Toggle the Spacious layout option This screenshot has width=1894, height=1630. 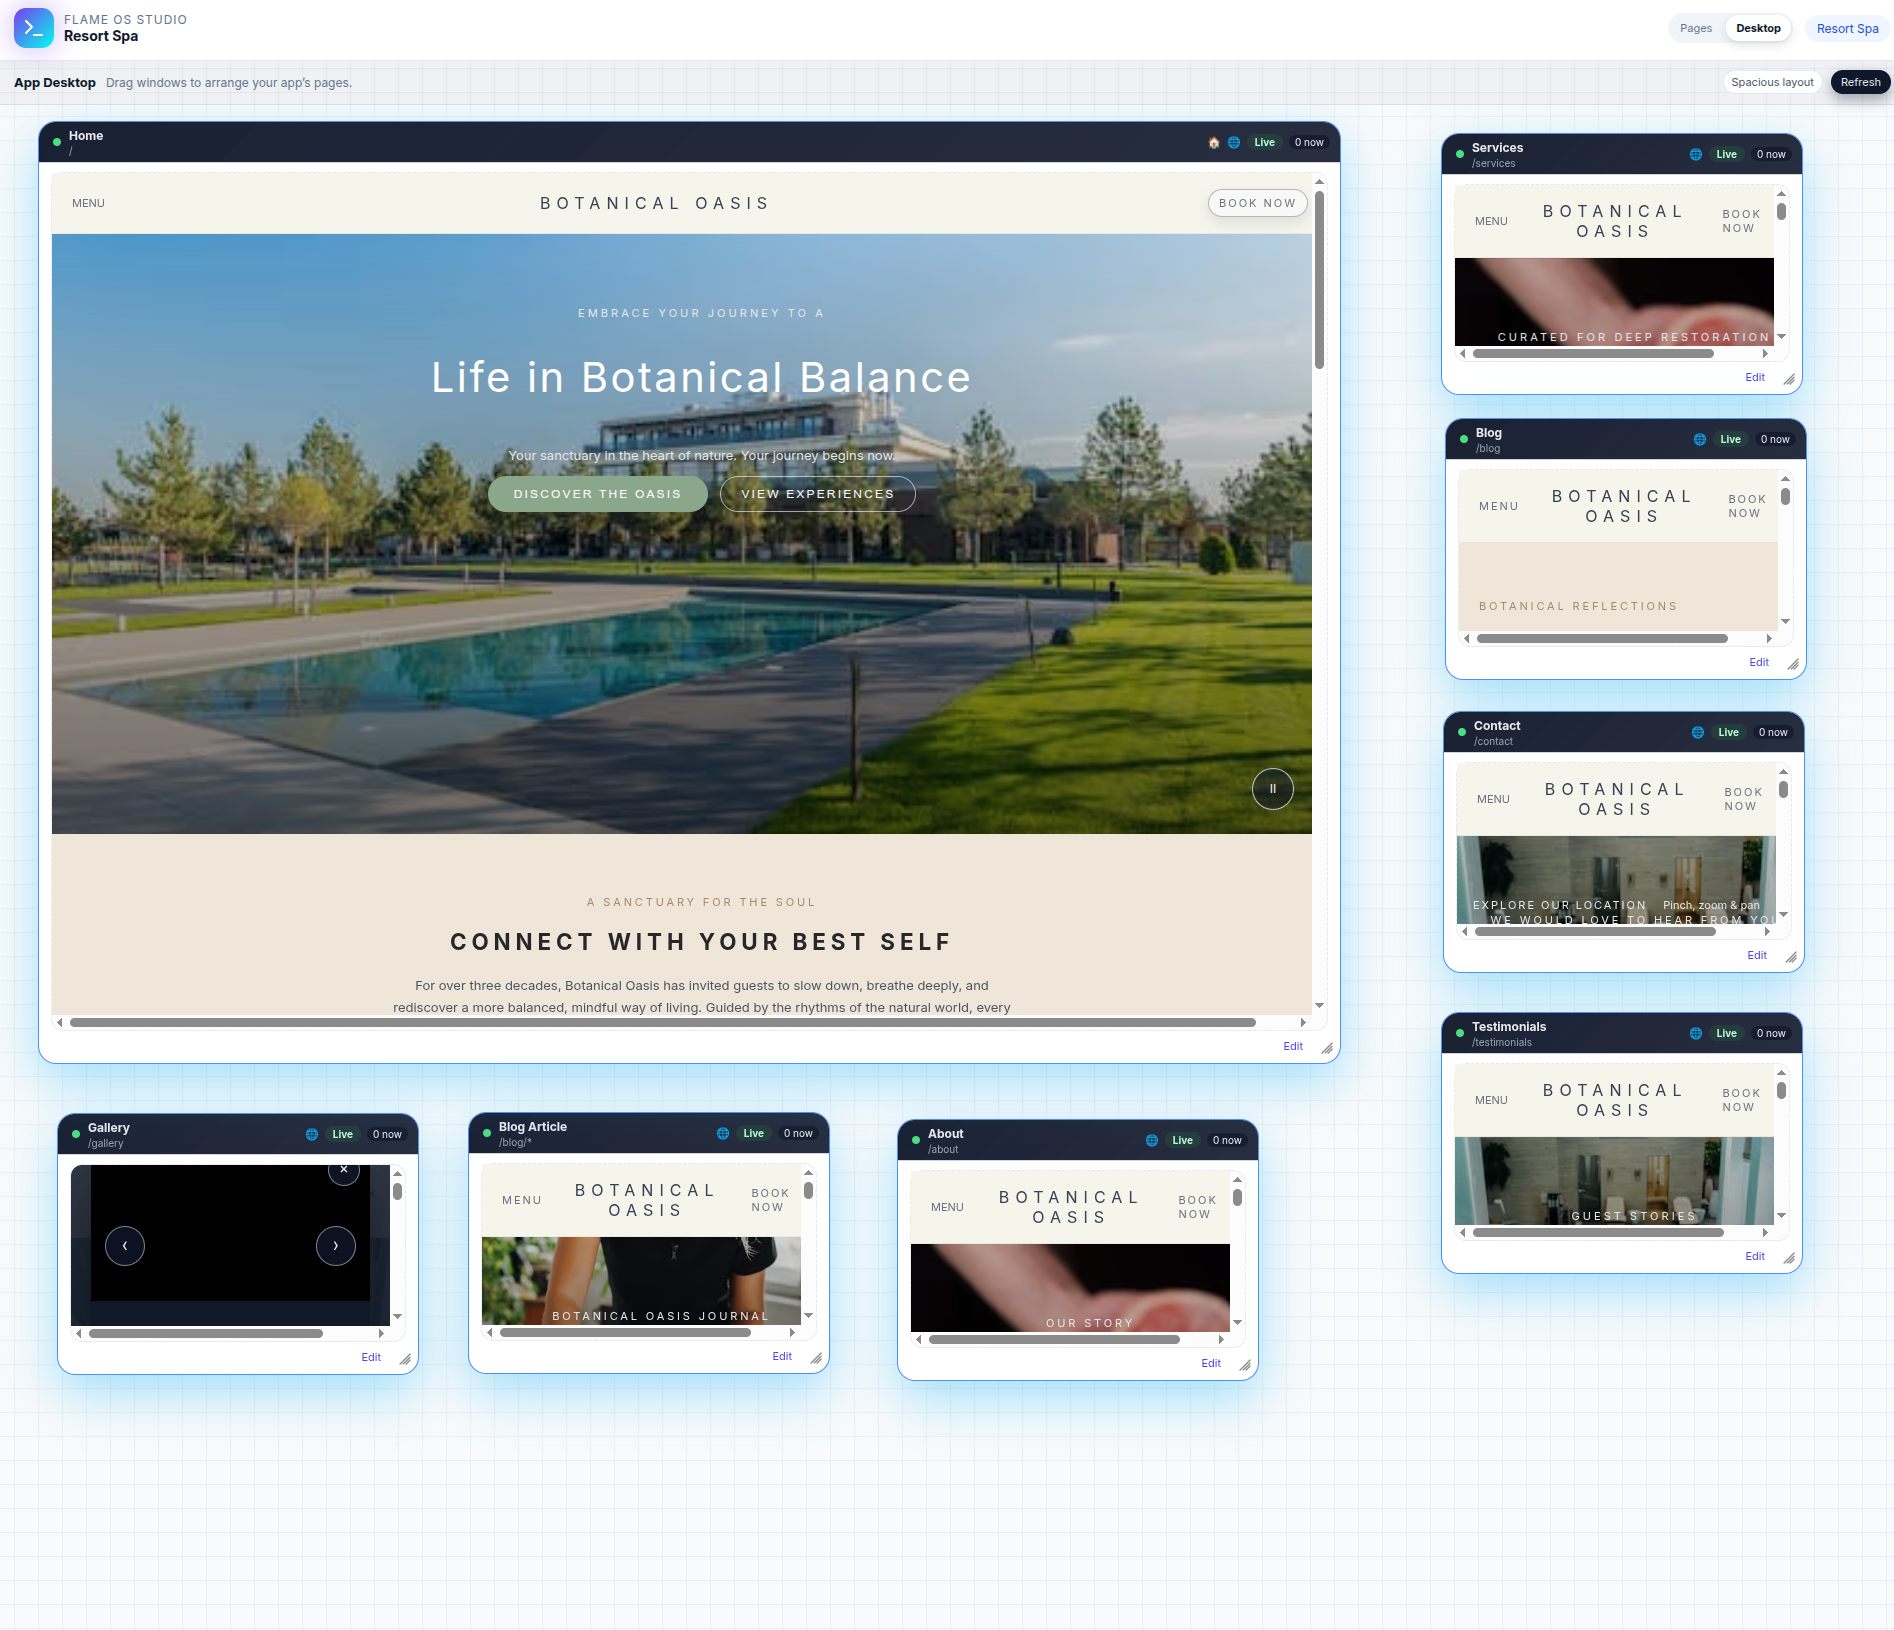1772,83
